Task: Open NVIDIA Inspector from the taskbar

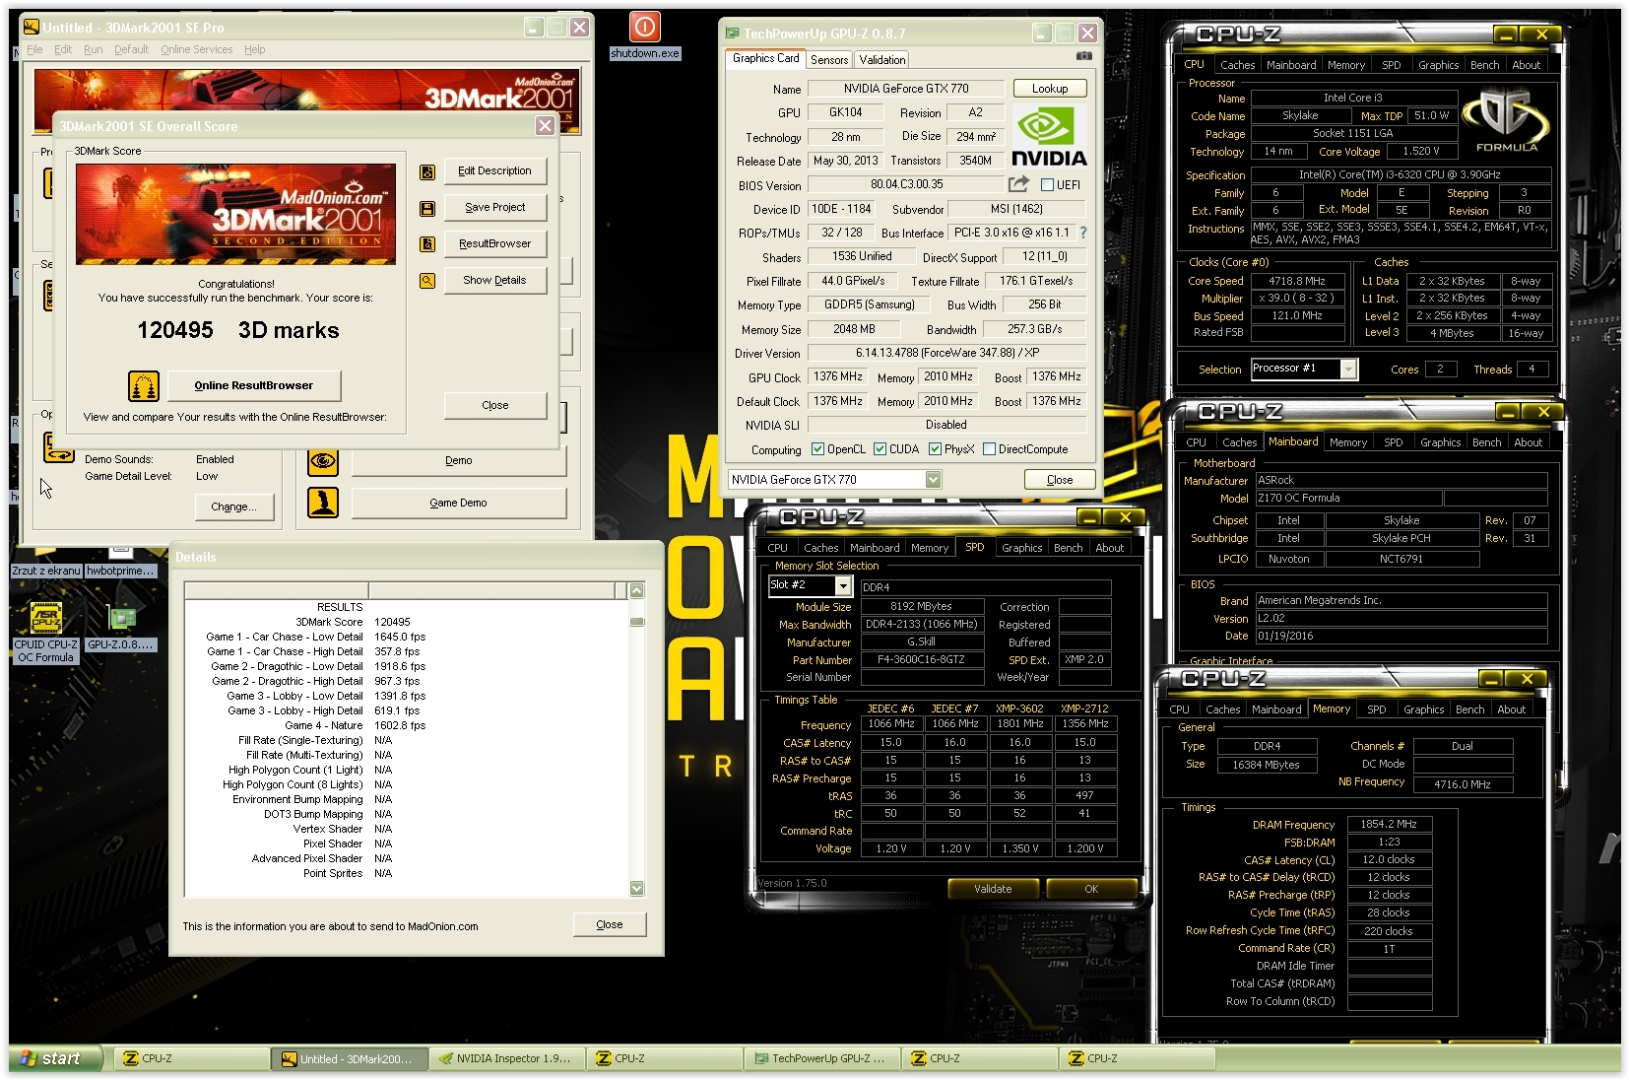Action: (x=505, y=1058)
